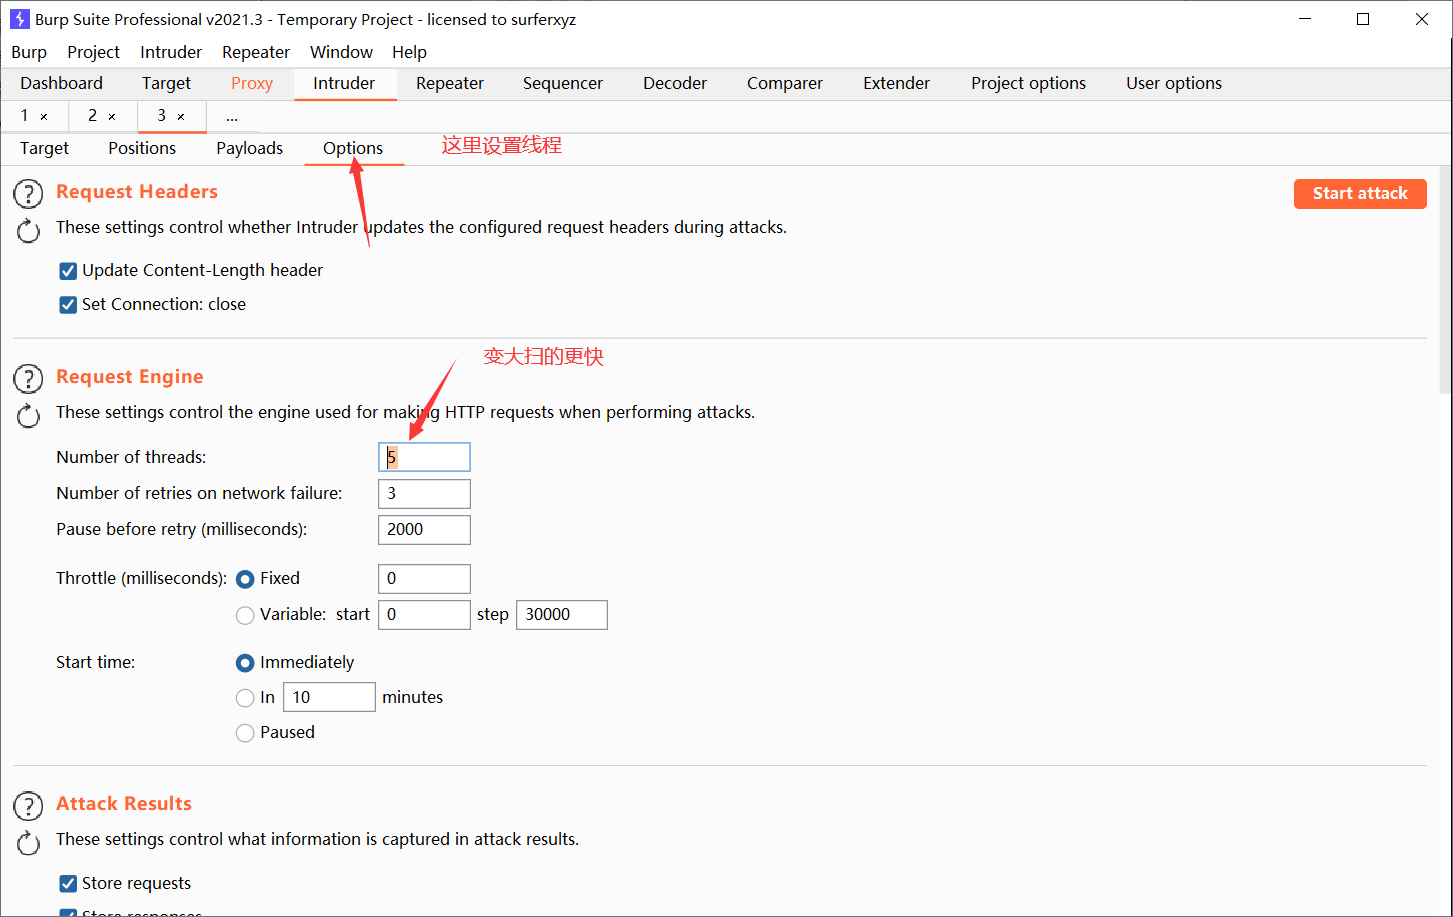
Task: Restore defaults for Attack Results section
Action: tap(28, 843)
